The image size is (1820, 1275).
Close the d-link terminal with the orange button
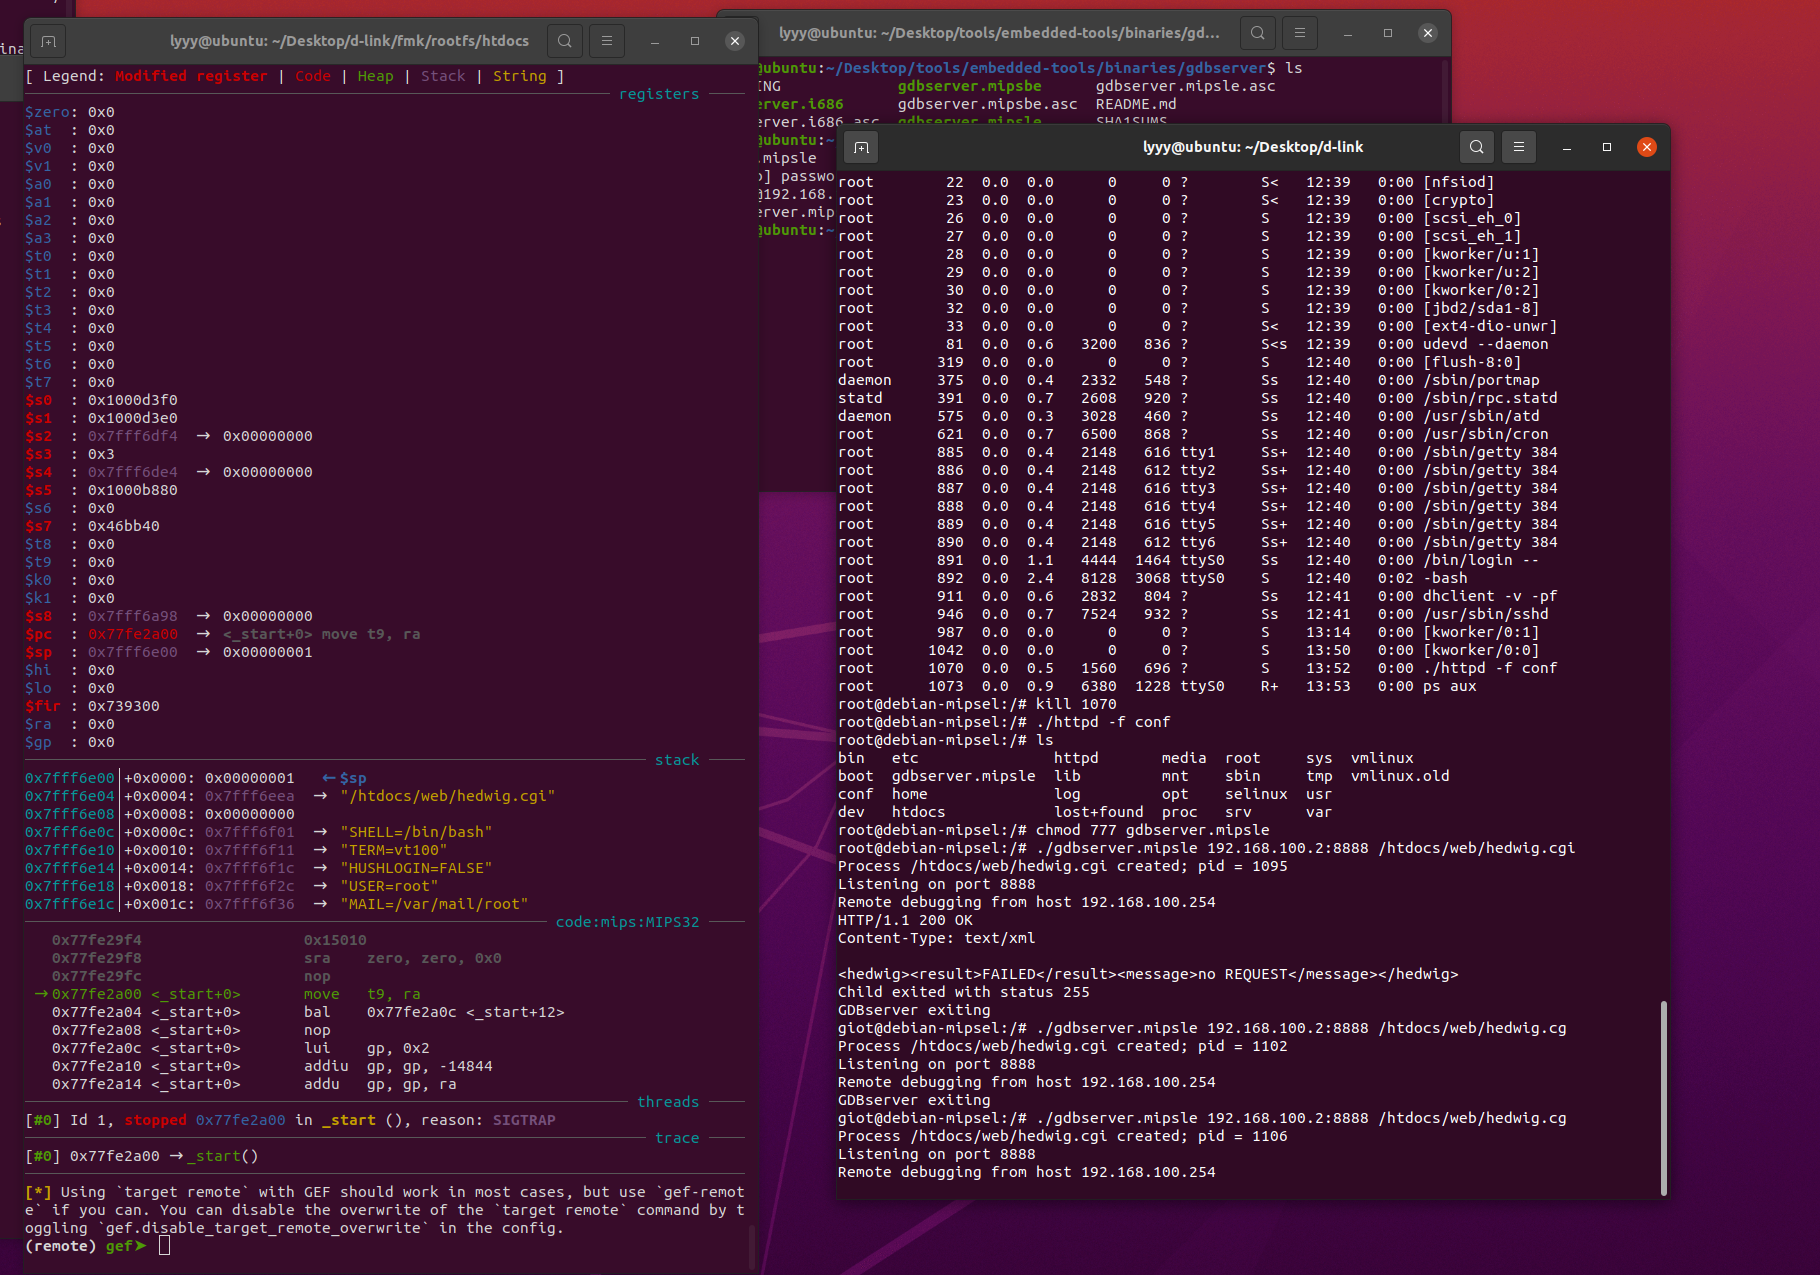[1647, 147]
